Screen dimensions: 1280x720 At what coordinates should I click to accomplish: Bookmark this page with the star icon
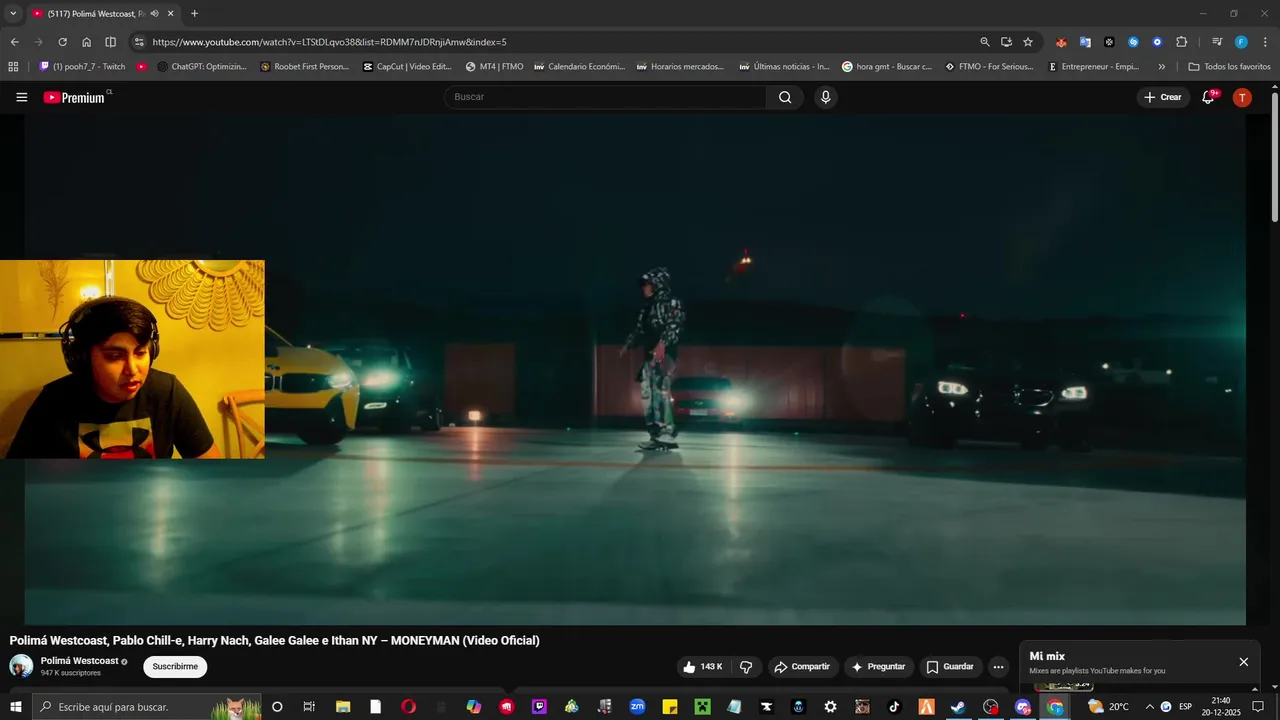(x=1028, y=42)
